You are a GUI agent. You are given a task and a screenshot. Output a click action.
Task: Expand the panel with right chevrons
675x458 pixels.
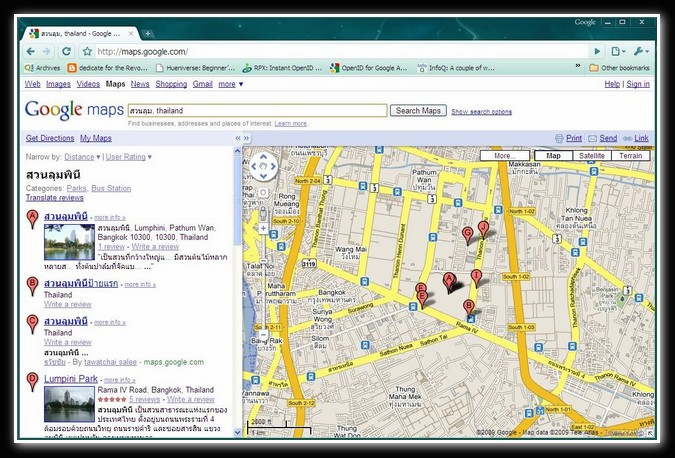pyautogui.click(x=246, y=138)
